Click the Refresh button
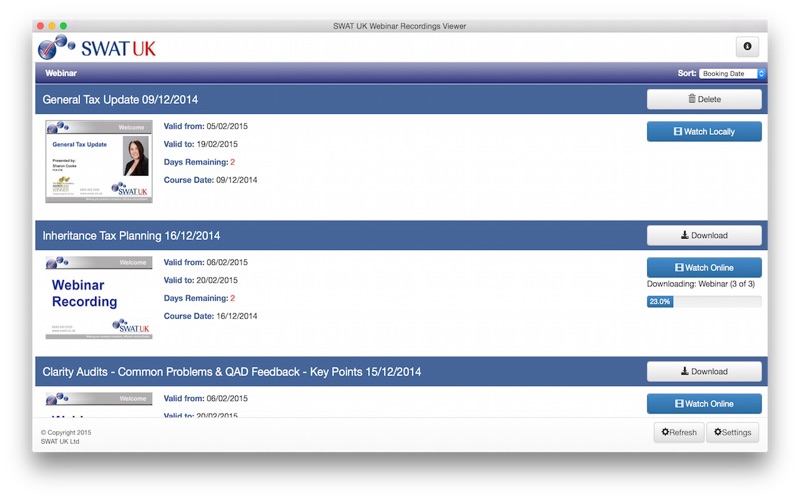 click(x=679, y=433)
